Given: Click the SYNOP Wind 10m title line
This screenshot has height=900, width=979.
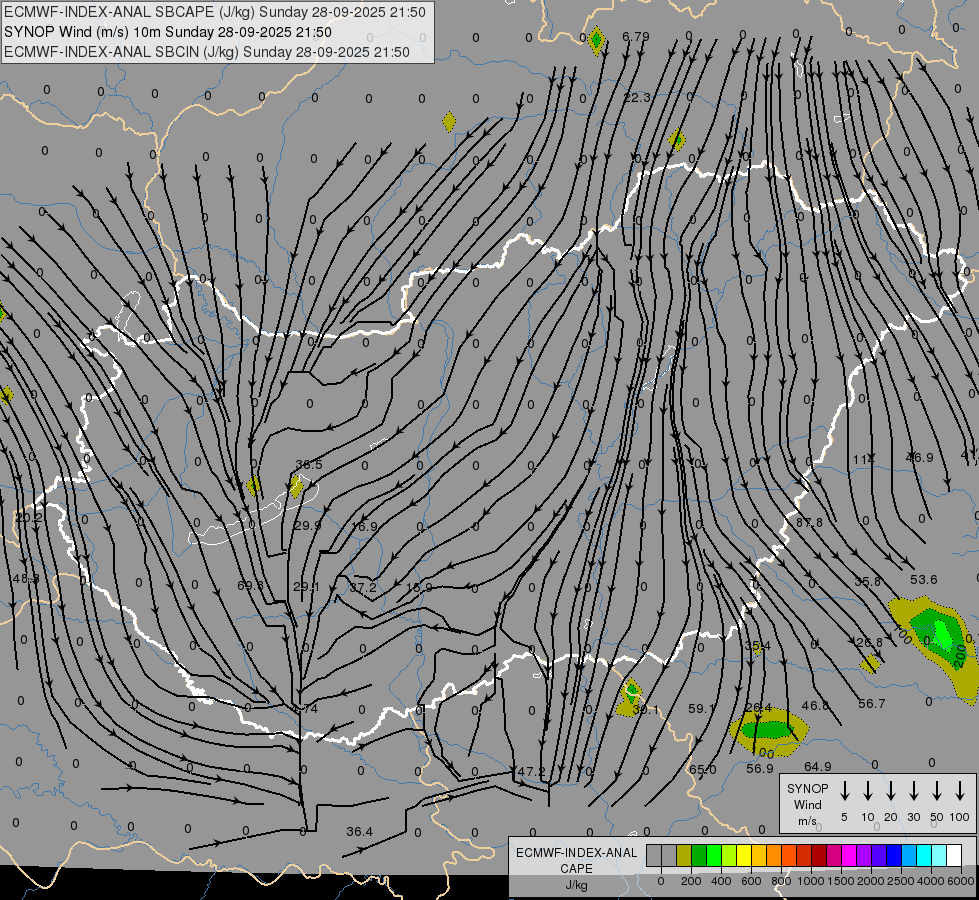Looking at the screenshot, I should pyautogui.click(x=167, y=32).
